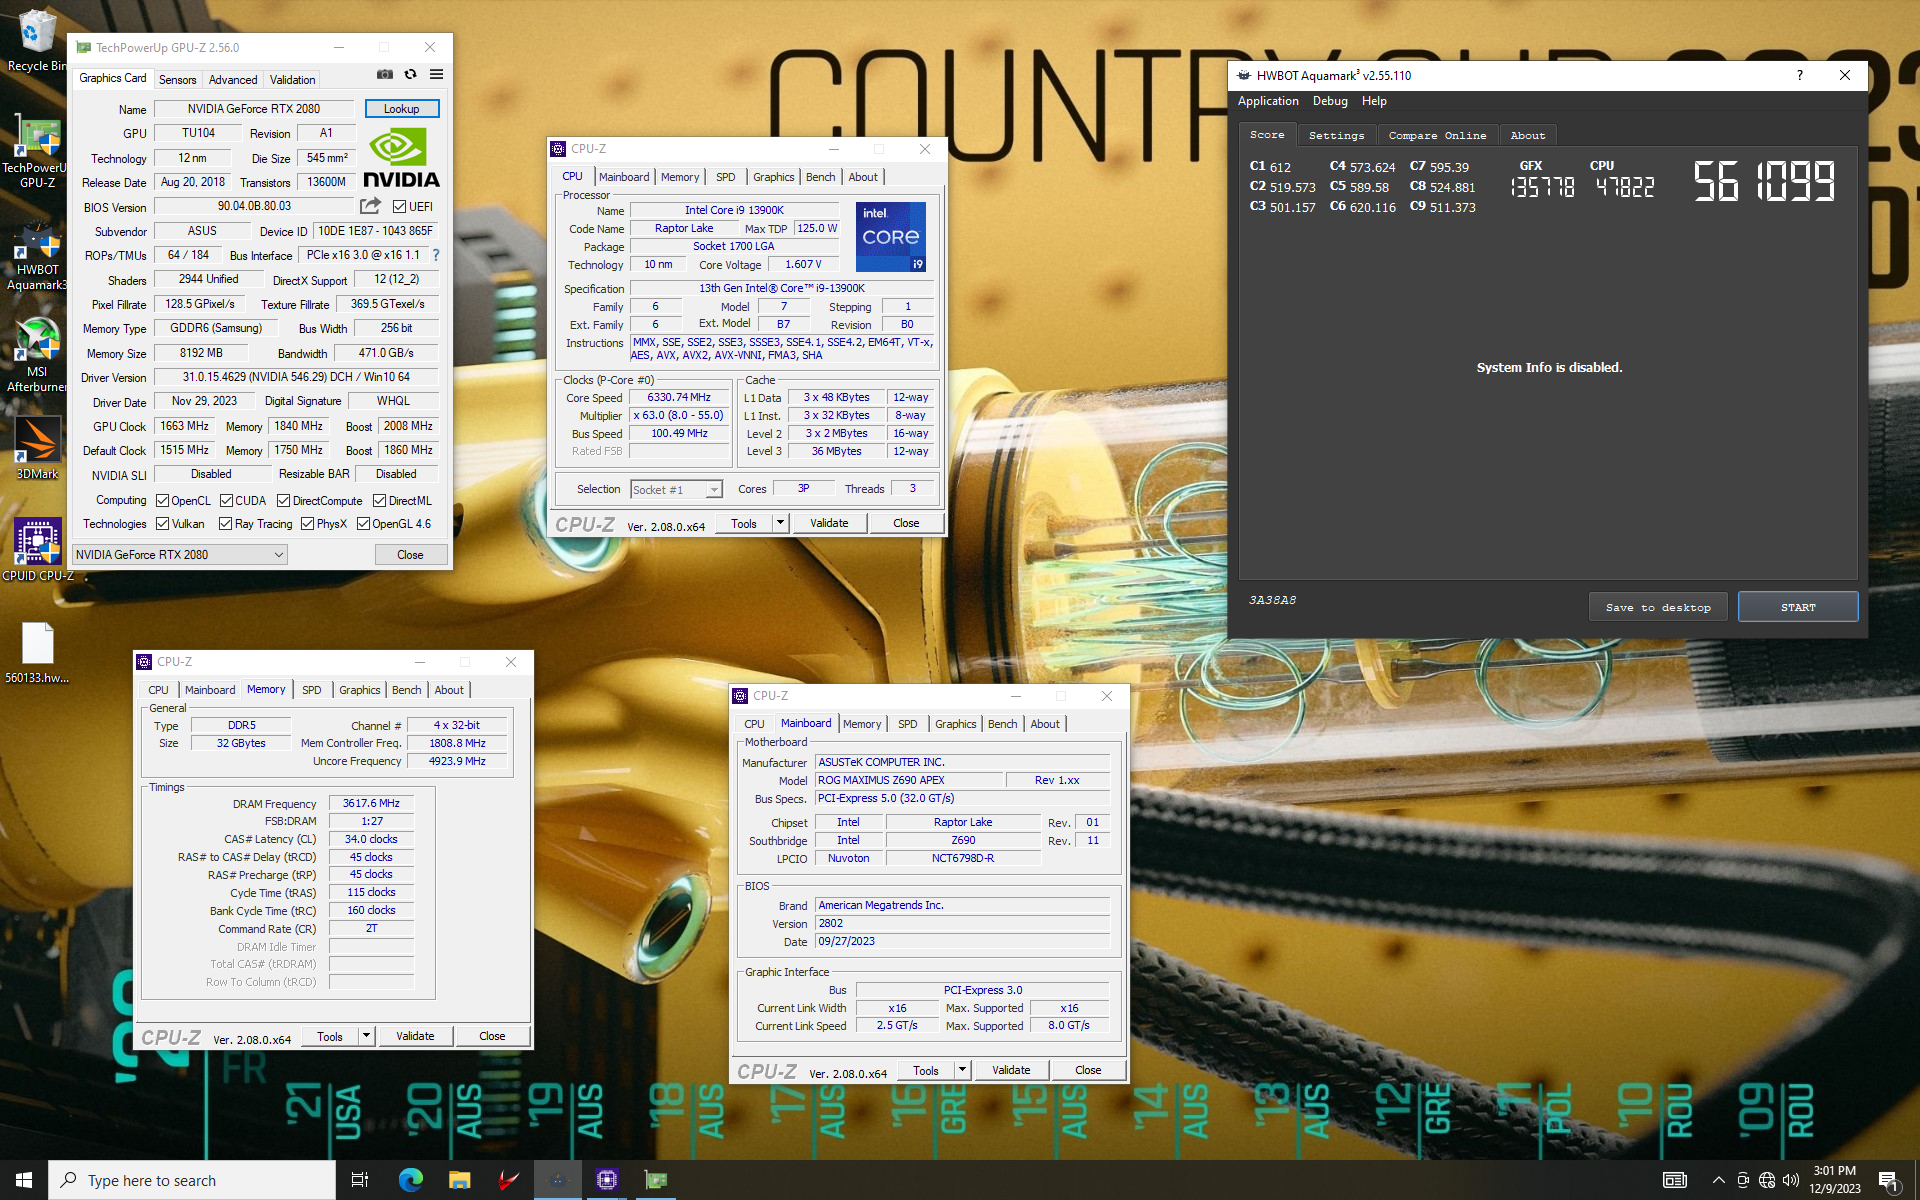Open Bench tab in CPU-Z CPU window
This screenshot has width=1920, height=1200.
pos(820,177)
